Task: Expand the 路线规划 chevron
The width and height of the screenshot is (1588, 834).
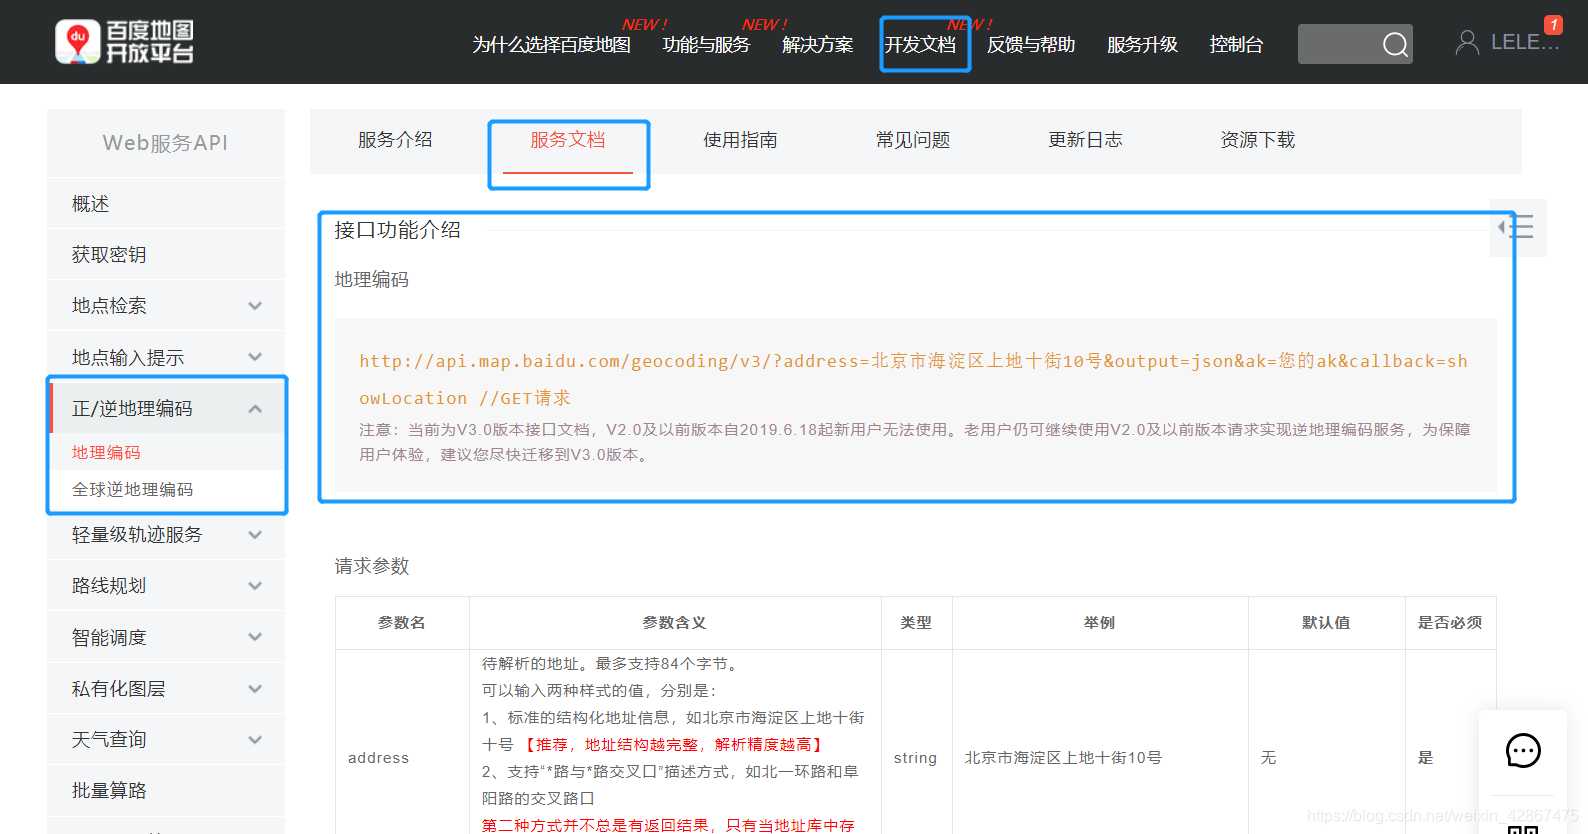Action: pos(255,586)
